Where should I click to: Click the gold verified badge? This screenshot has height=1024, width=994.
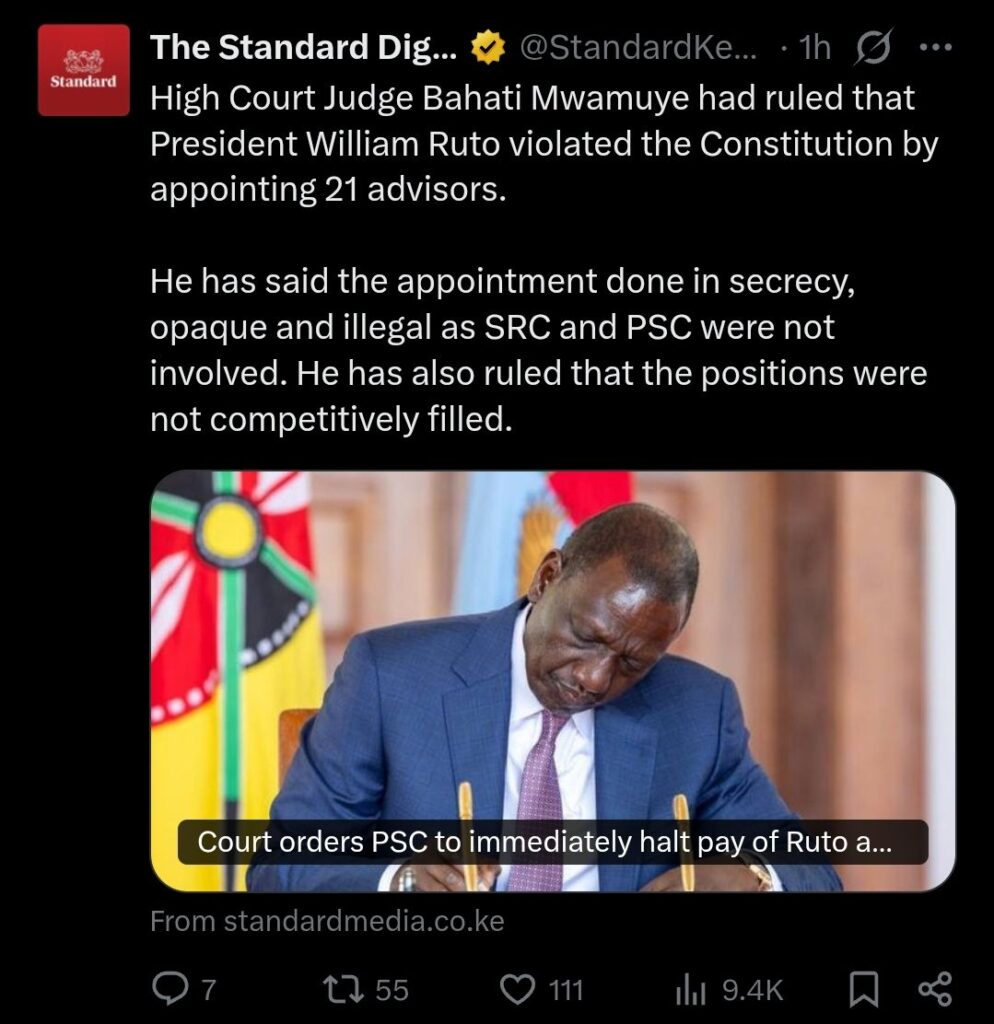[x=489, y=48]
